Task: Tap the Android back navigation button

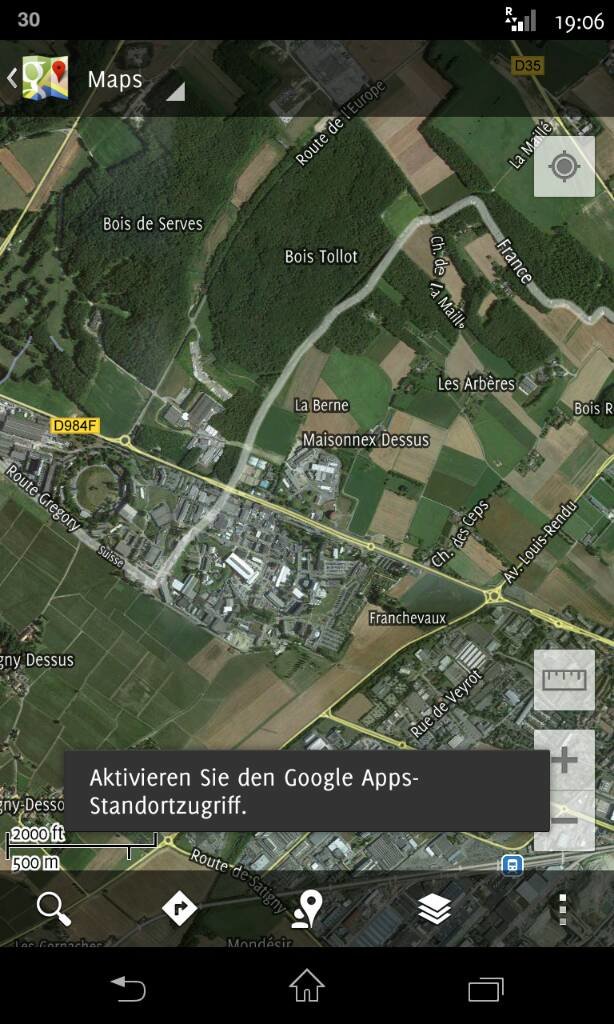Action: tap(127, 988)
